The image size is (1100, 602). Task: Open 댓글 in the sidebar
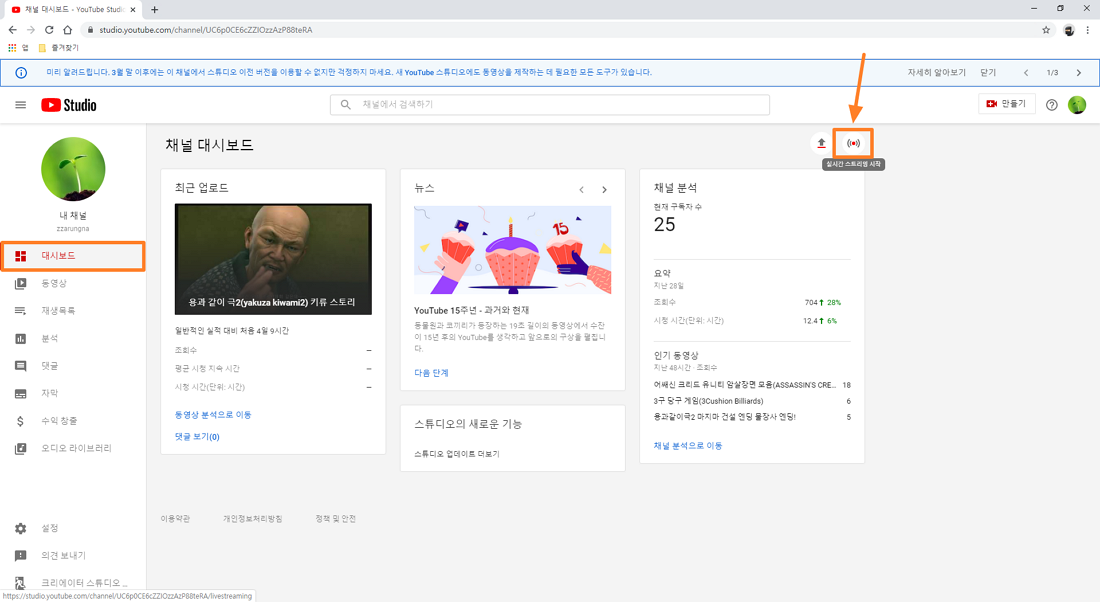coord(73,366)
